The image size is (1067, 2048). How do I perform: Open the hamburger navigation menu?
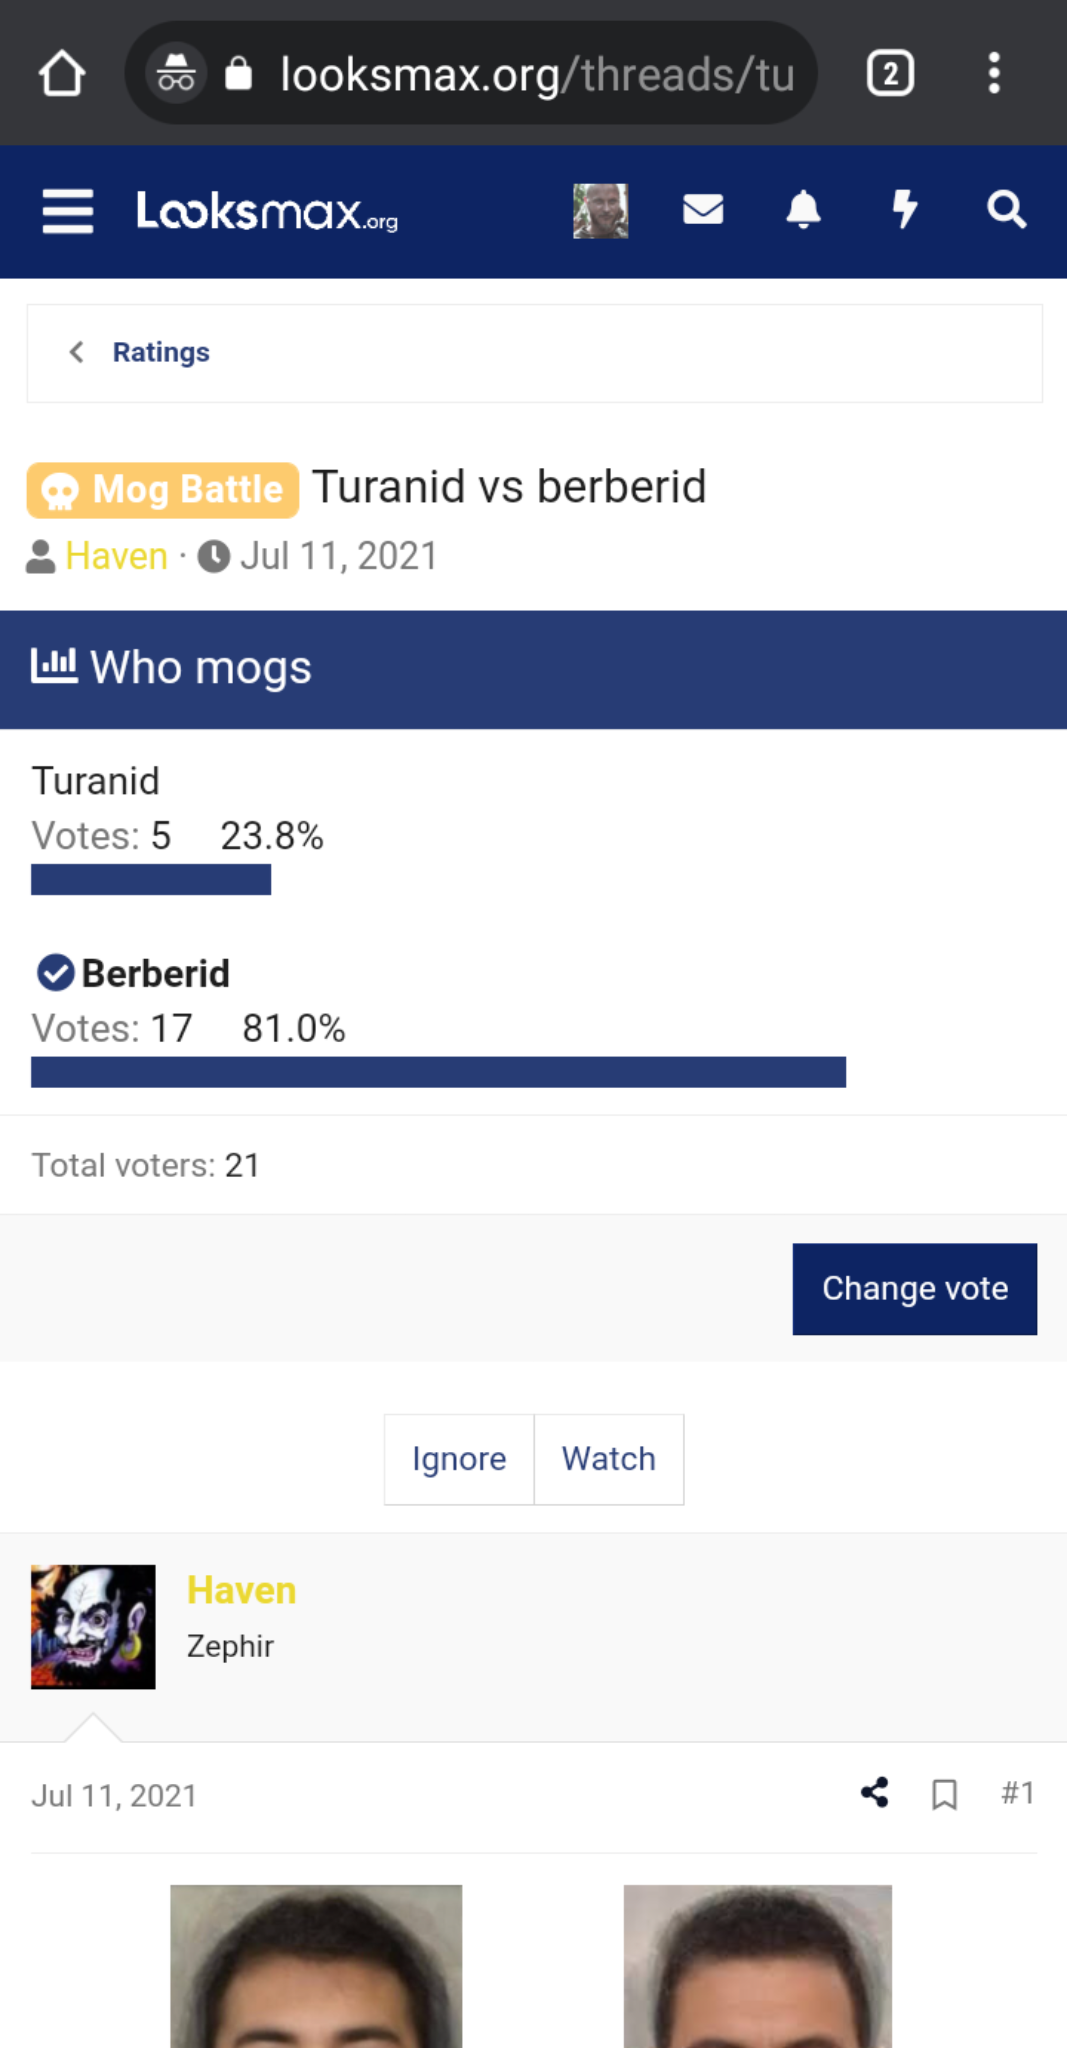click(68, 211)
